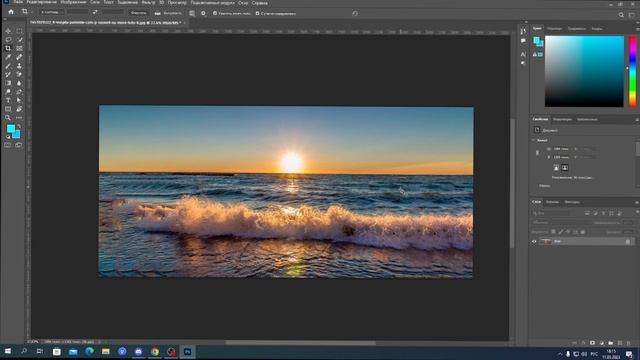Select the Type tool
Viewport: 640px width, 360px height.
pyautogui.click(x=8, y=100)
